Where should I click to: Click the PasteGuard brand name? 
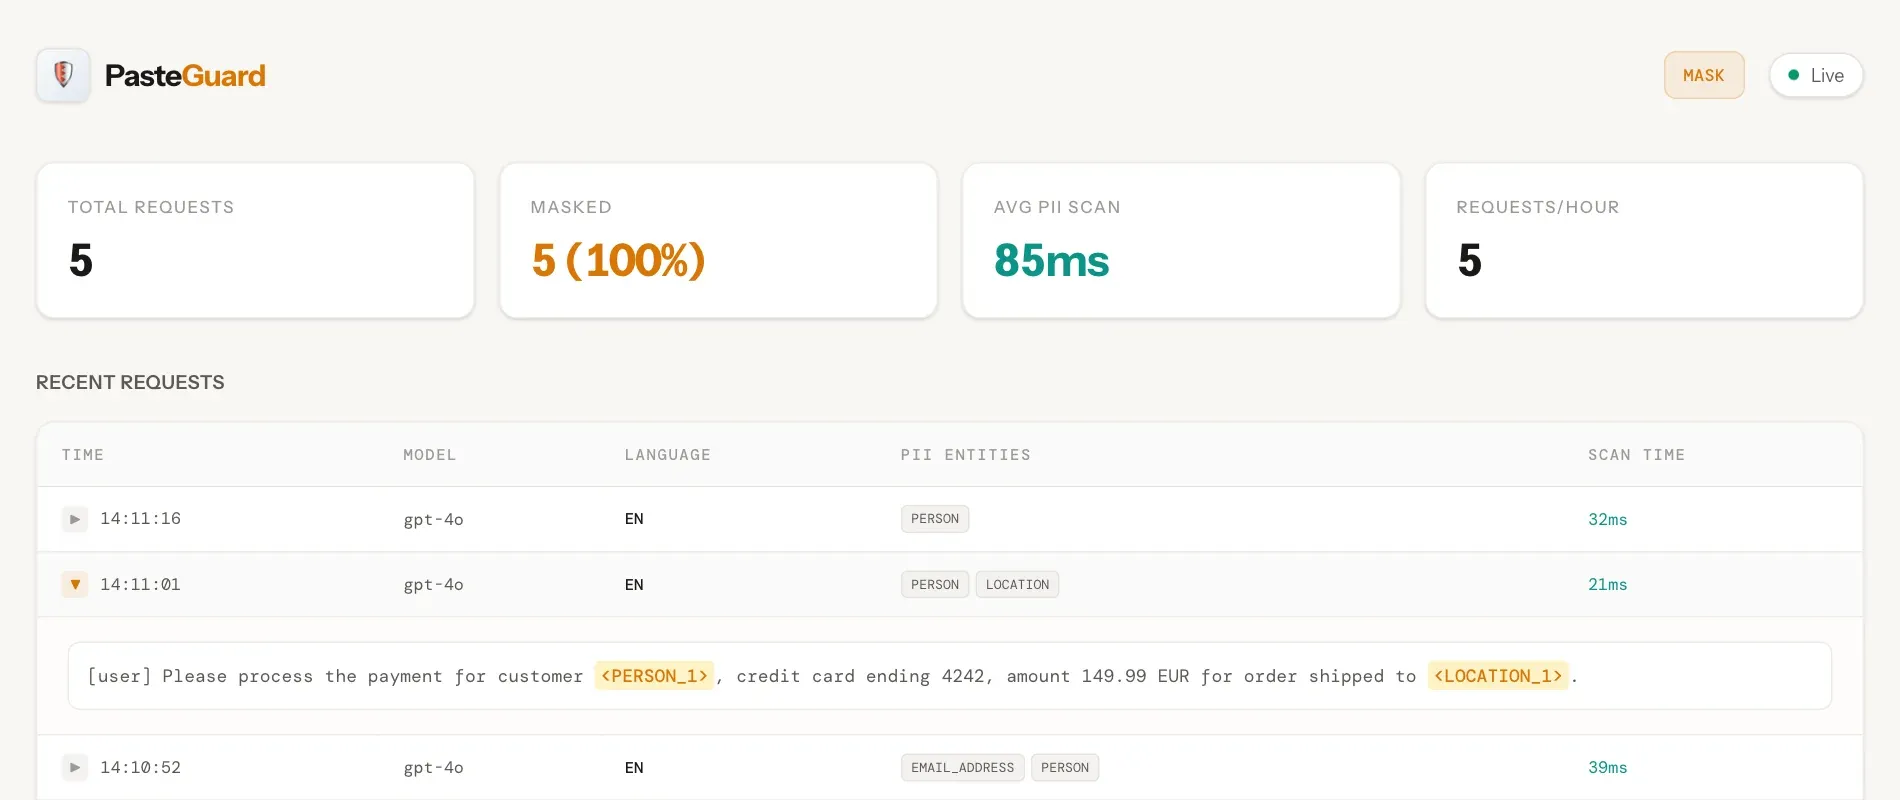pyautogui.click(x=185, y=76)
